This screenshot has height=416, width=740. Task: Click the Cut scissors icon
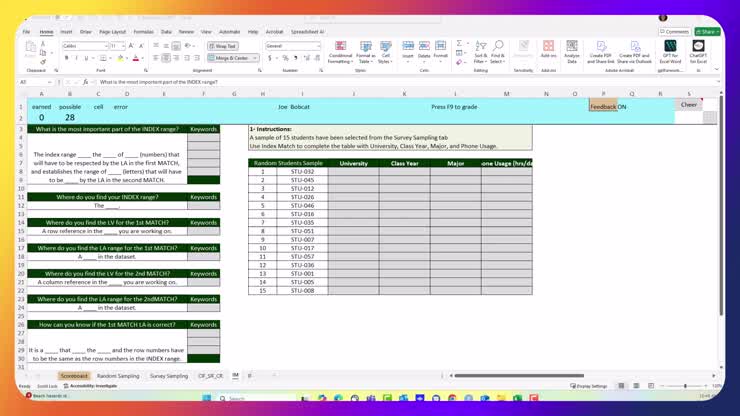[x=43, y=44]
